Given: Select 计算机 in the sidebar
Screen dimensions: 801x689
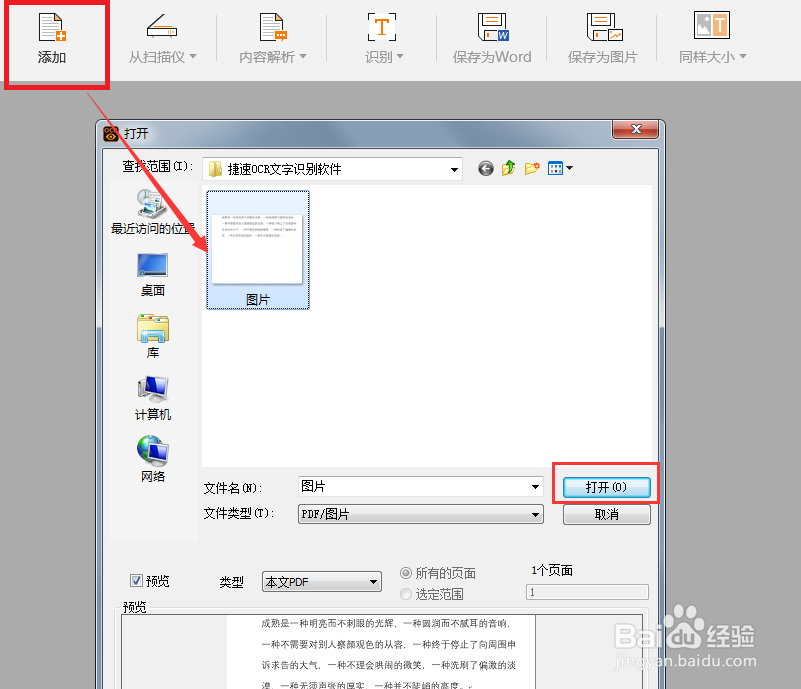Looking at the screenshot, I should (151, 397).
